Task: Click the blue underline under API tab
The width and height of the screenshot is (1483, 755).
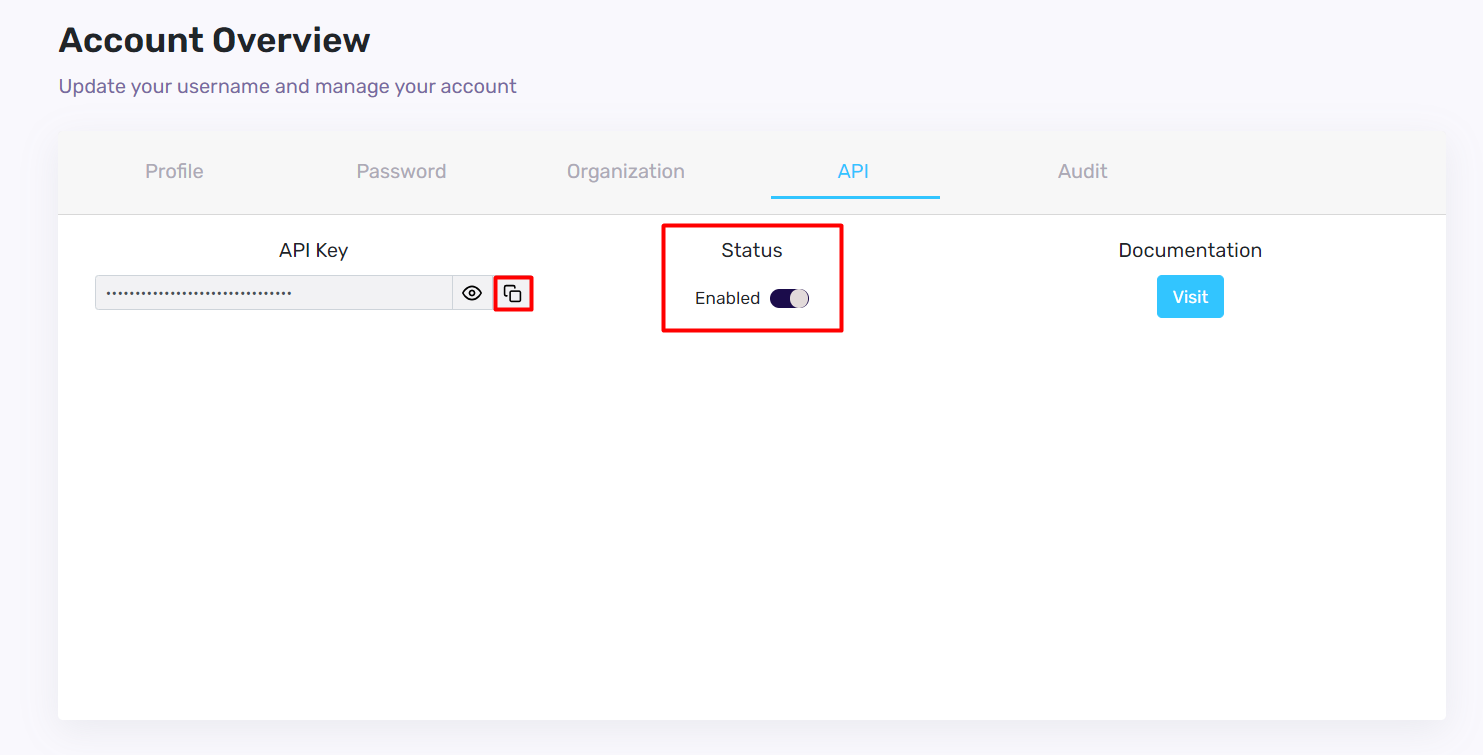Action: click(855, 197)
